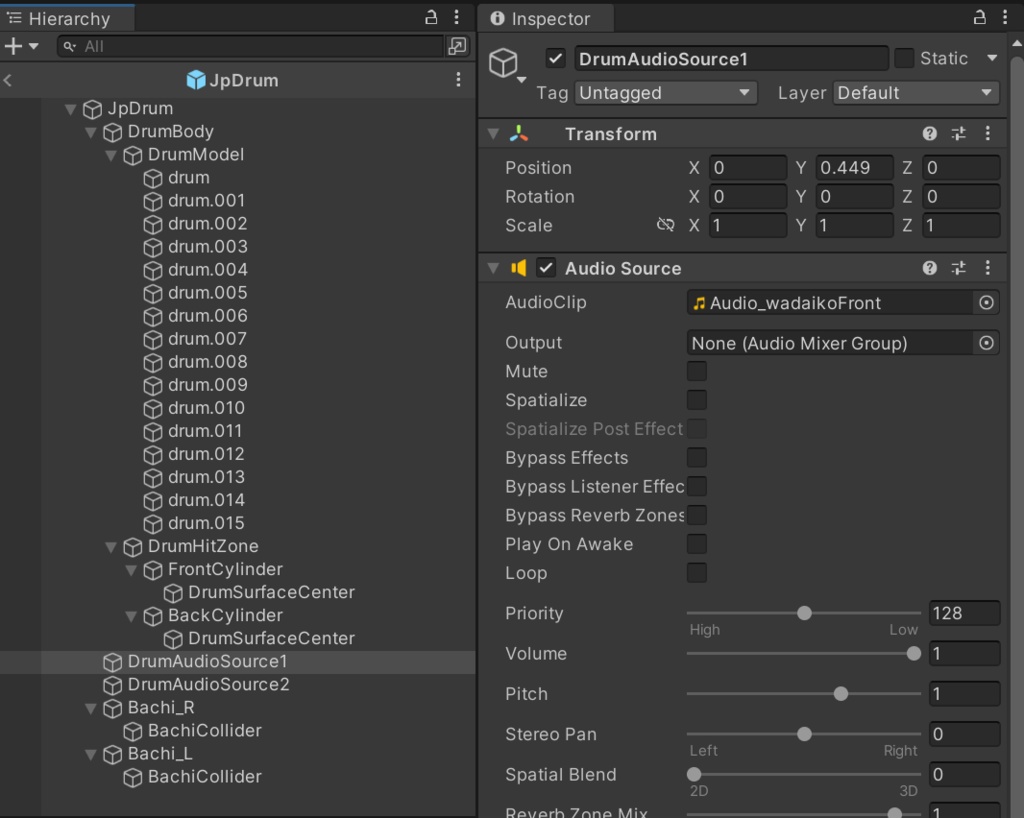Open the Hierarchy search-in-scene icon
This screenshot has height=818, width=1024.
(457, 46)
